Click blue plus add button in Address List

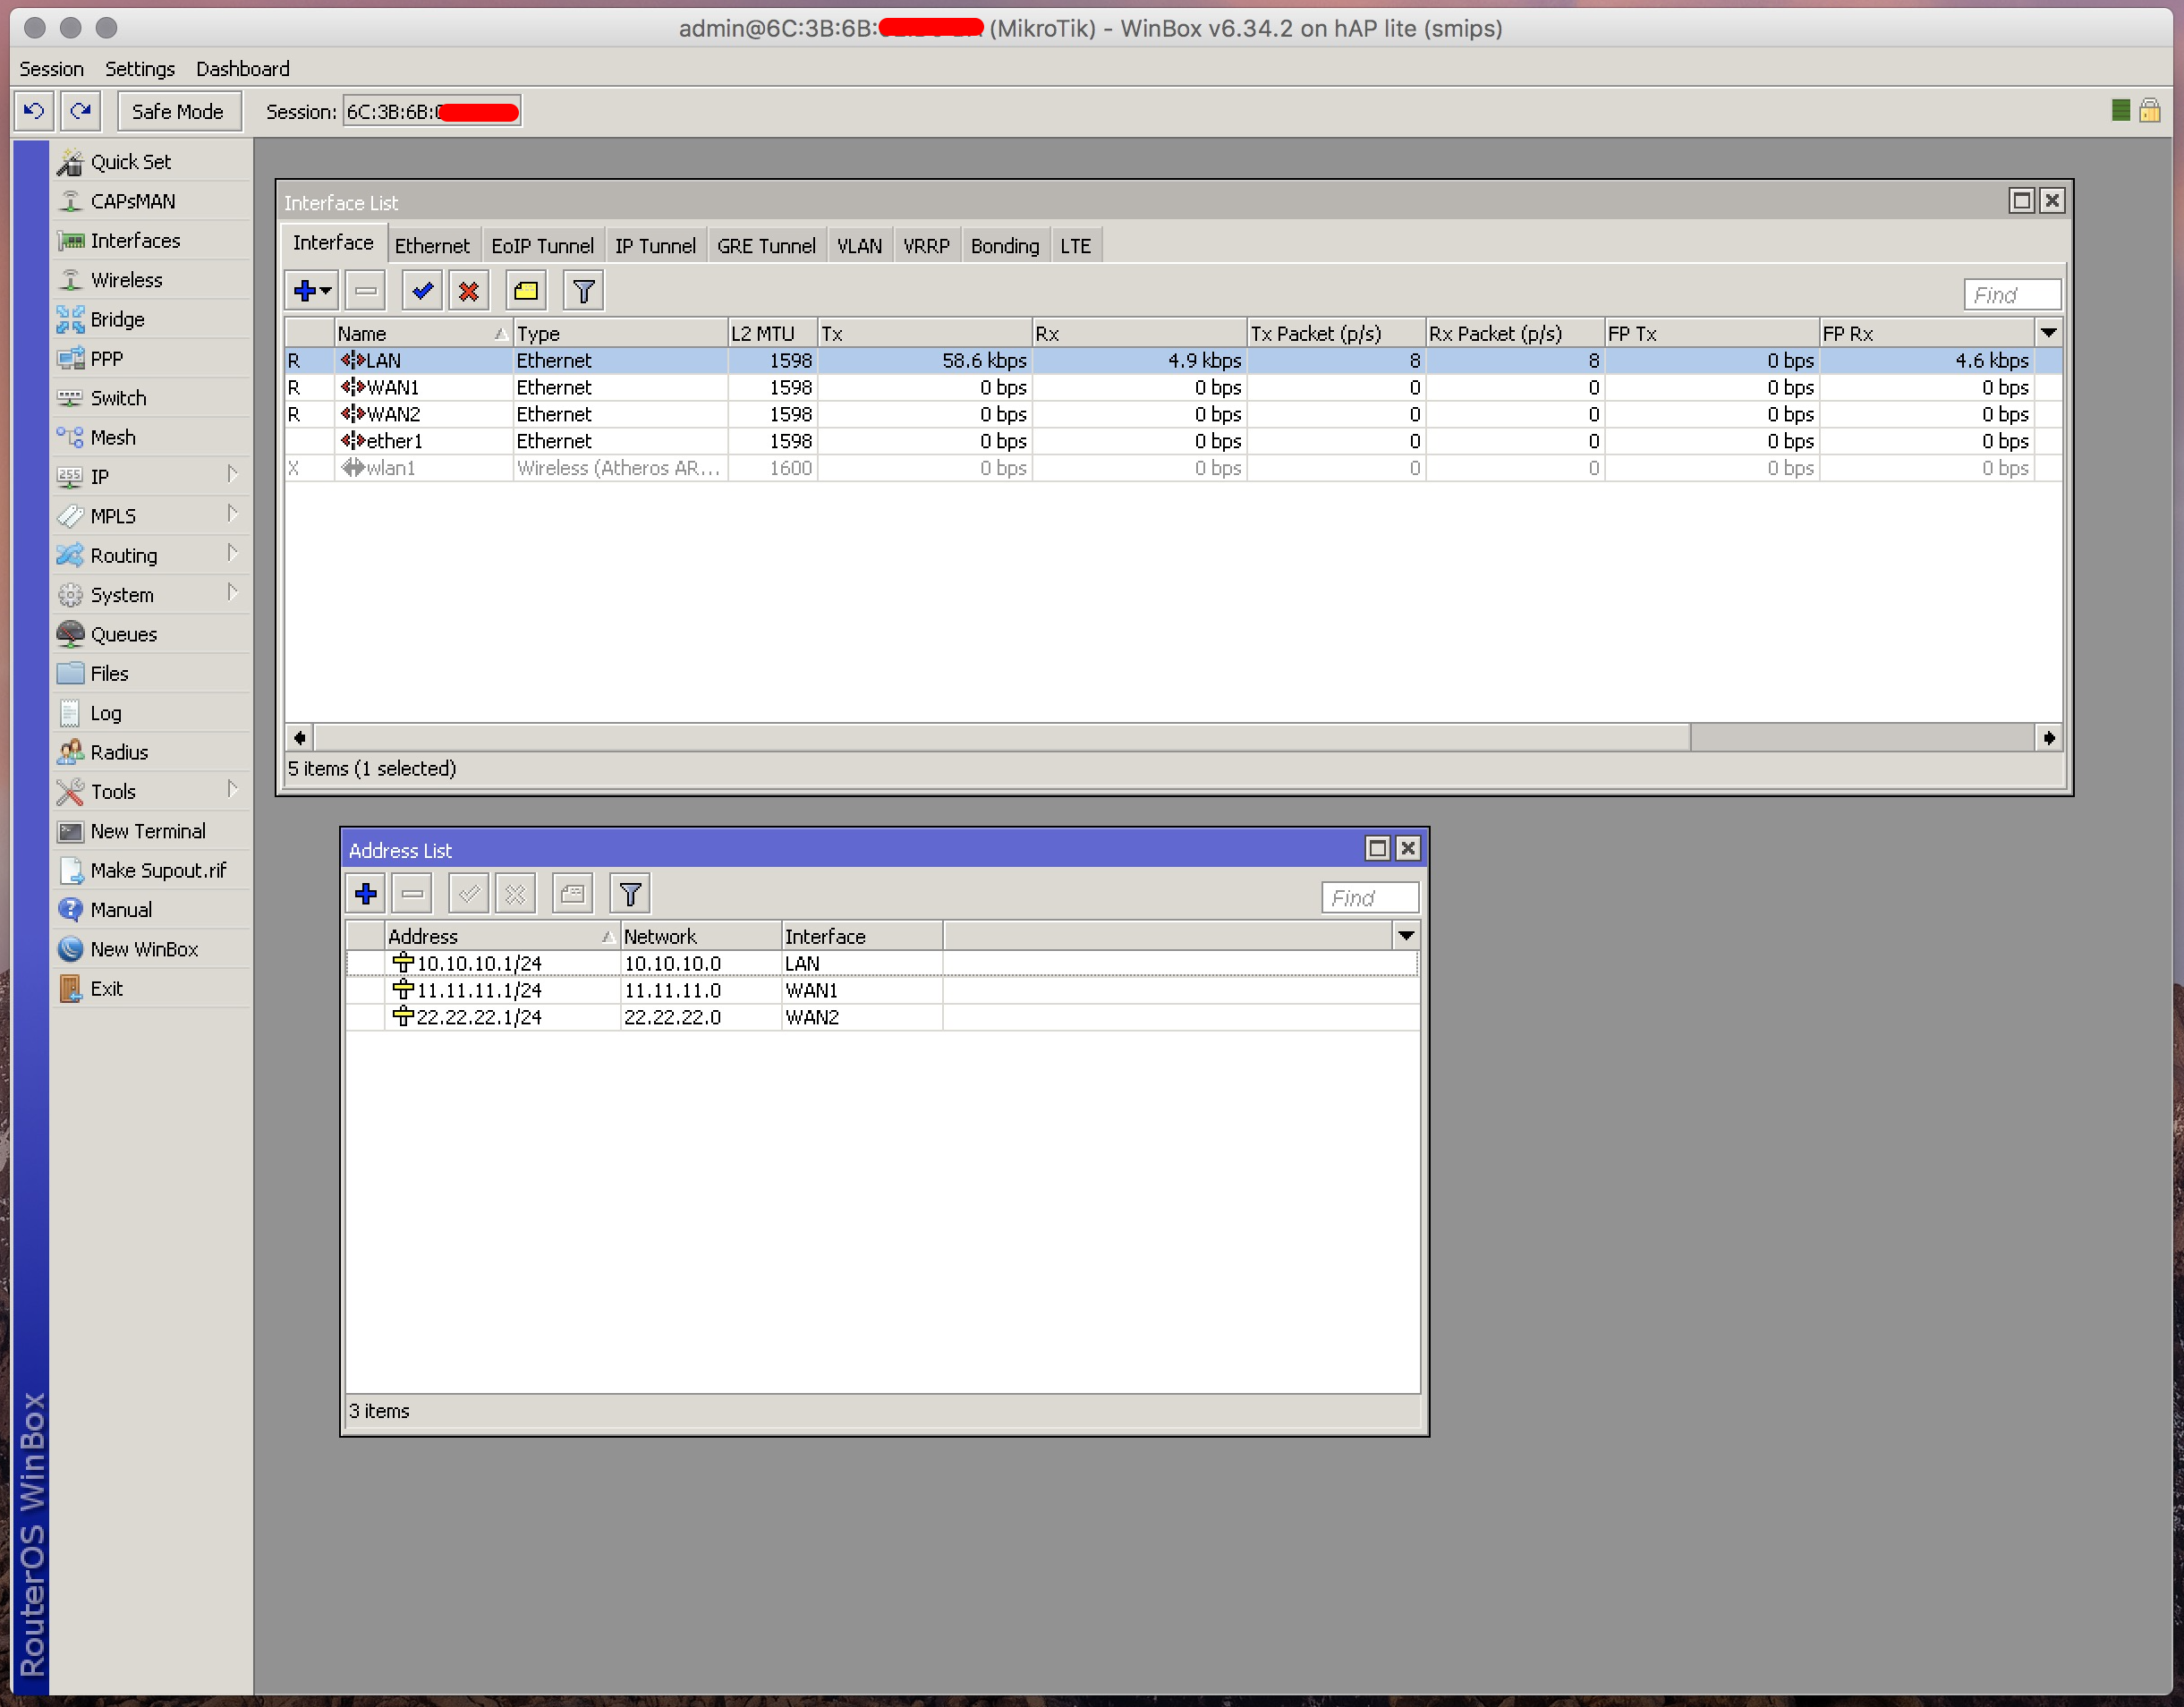366,894
